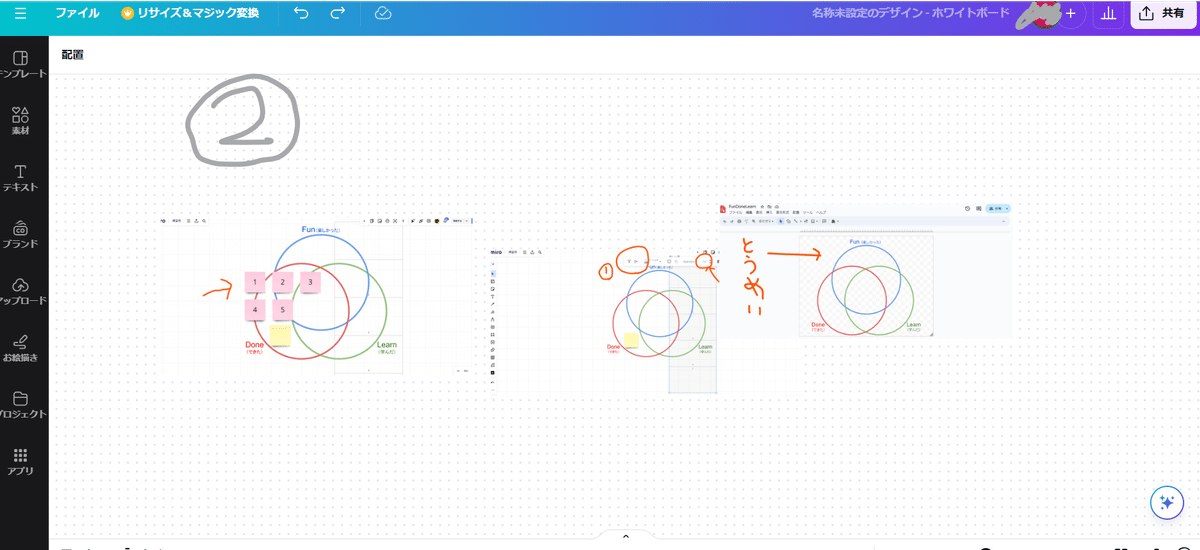Click the 共有 share button
This screenshot has width=1200, height=550.
pyautogui.click(x=1163, y=14)
